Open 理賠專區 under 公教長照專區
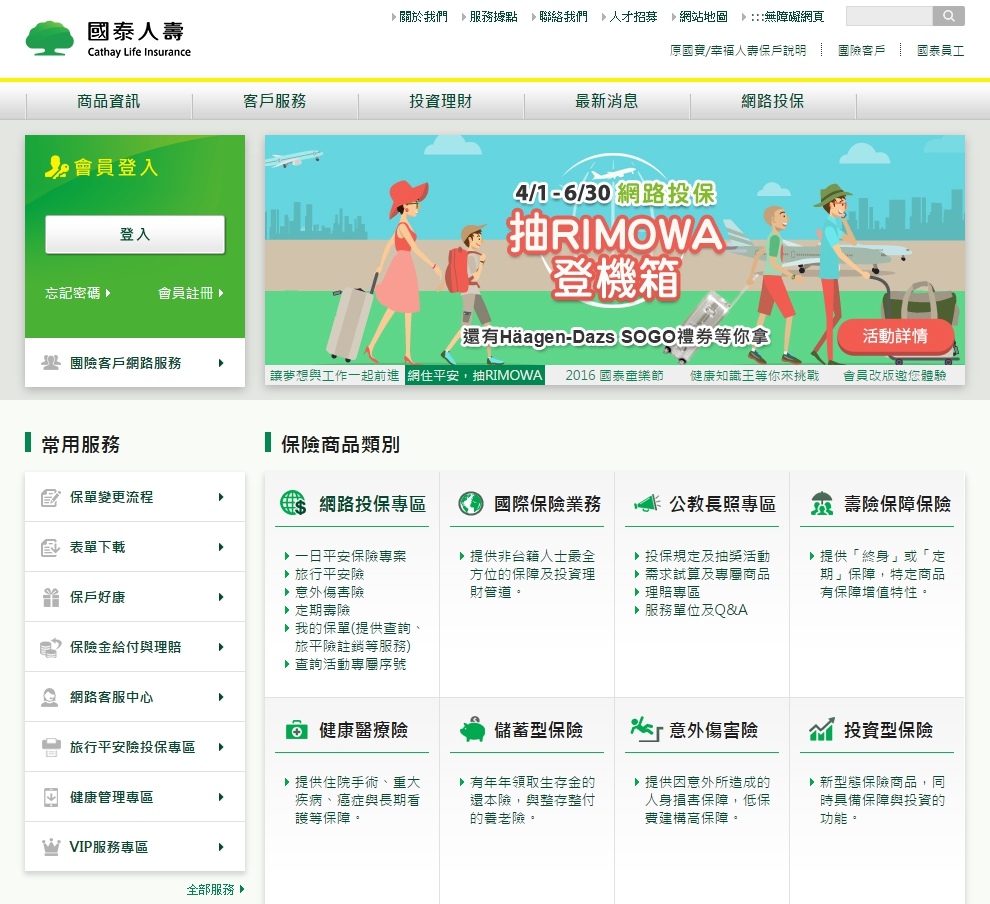Viewport: 990px width, 904px height. 672,592
